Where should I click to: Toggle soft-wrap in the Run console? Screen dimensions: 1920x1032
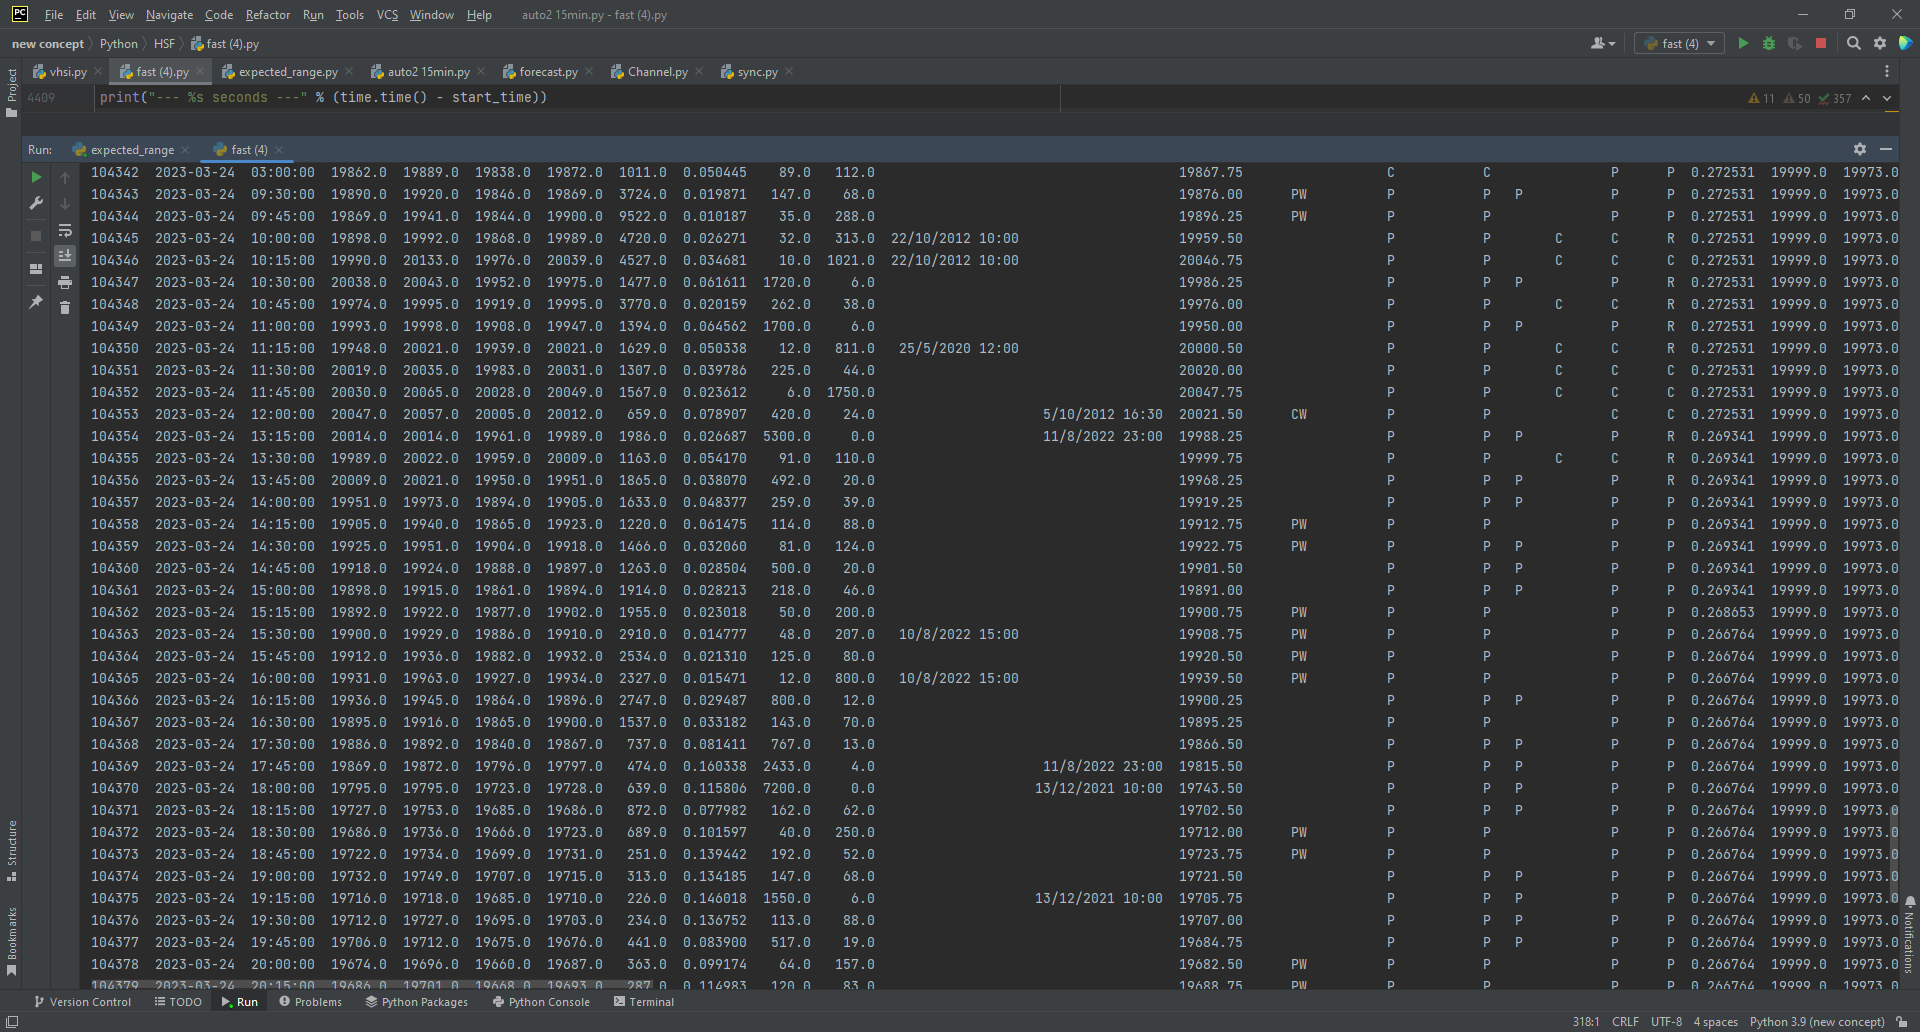(65, 231)
